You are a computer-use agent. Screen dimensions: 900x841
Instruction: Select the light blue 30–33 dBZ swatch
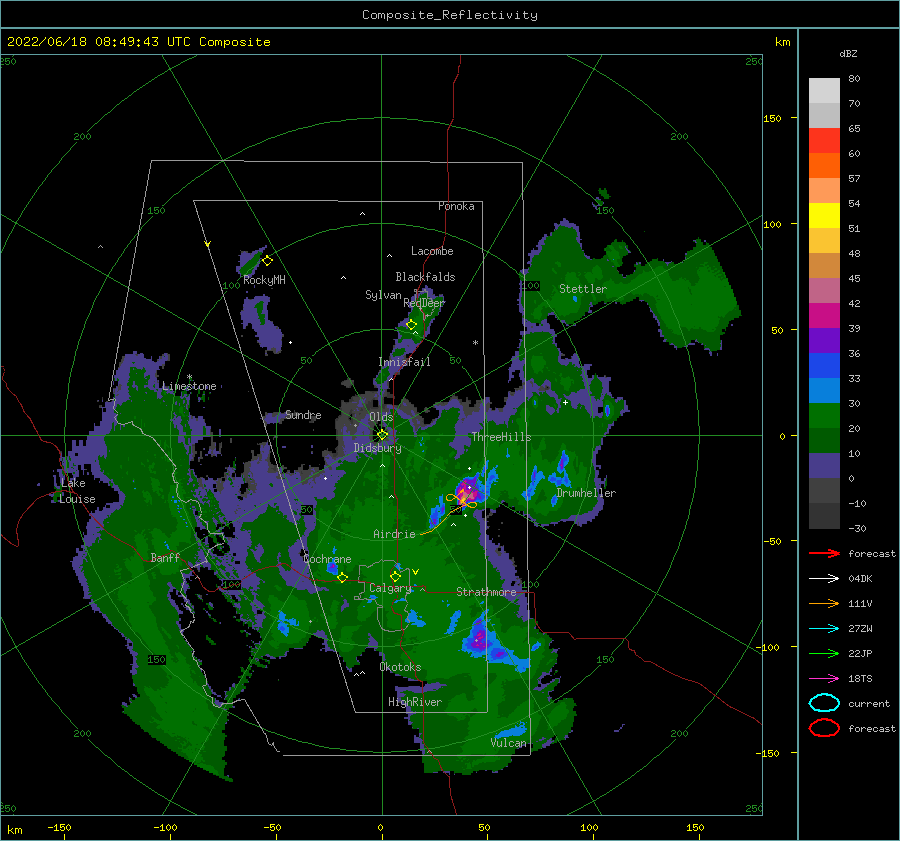pos(824,391)
